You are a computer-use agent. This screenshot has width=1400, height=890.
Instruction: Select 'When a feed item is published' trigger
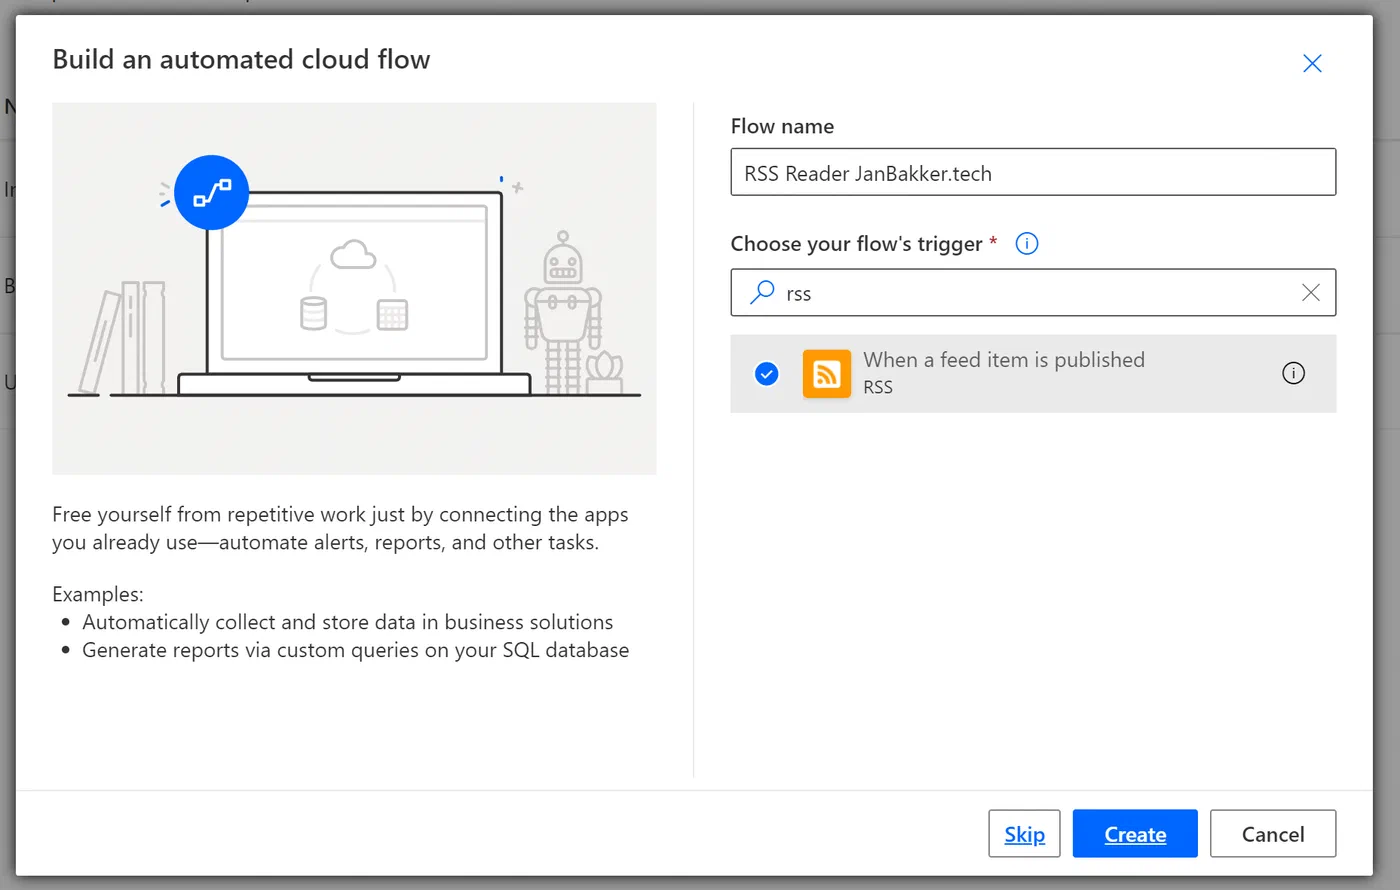click(1033, 373)
